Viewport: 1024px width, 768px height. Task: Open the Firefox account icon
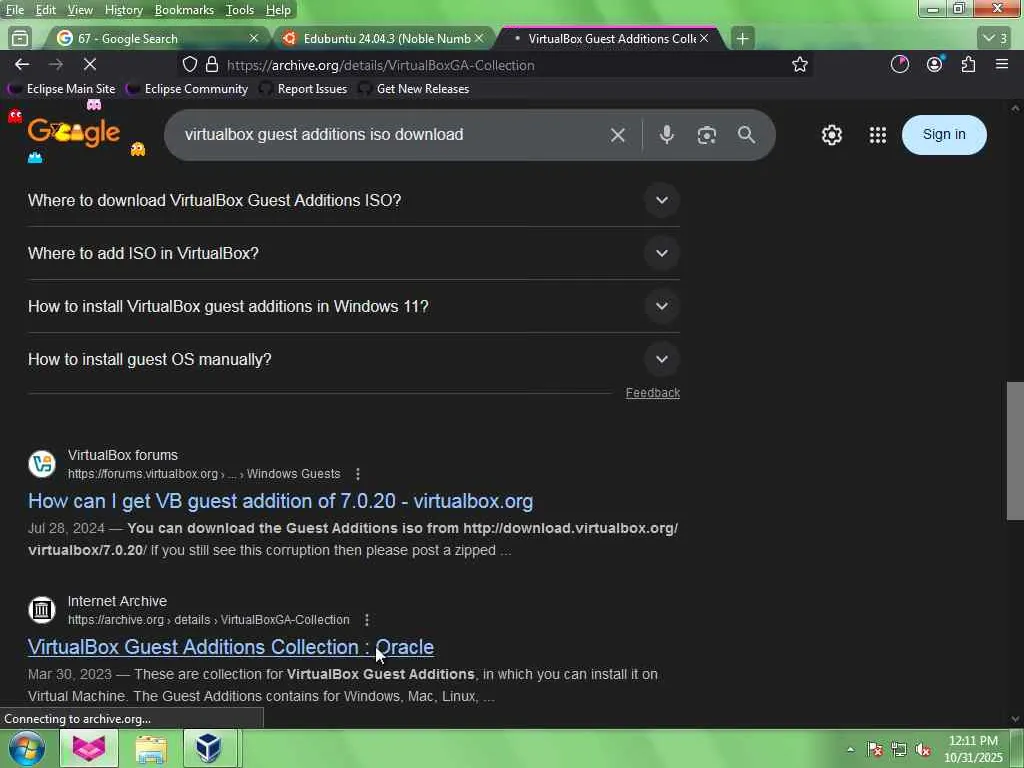point(935,65)
